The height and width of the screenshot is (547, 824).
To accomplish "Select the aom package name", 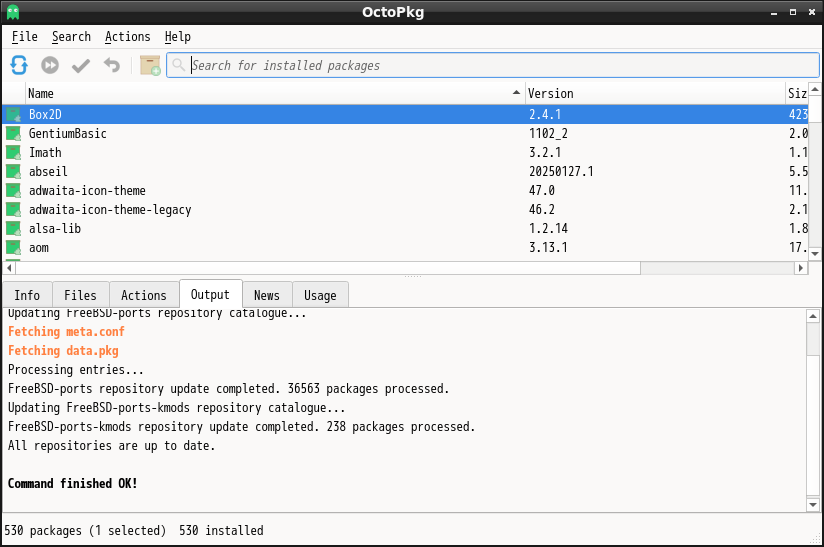I will 38,247.
